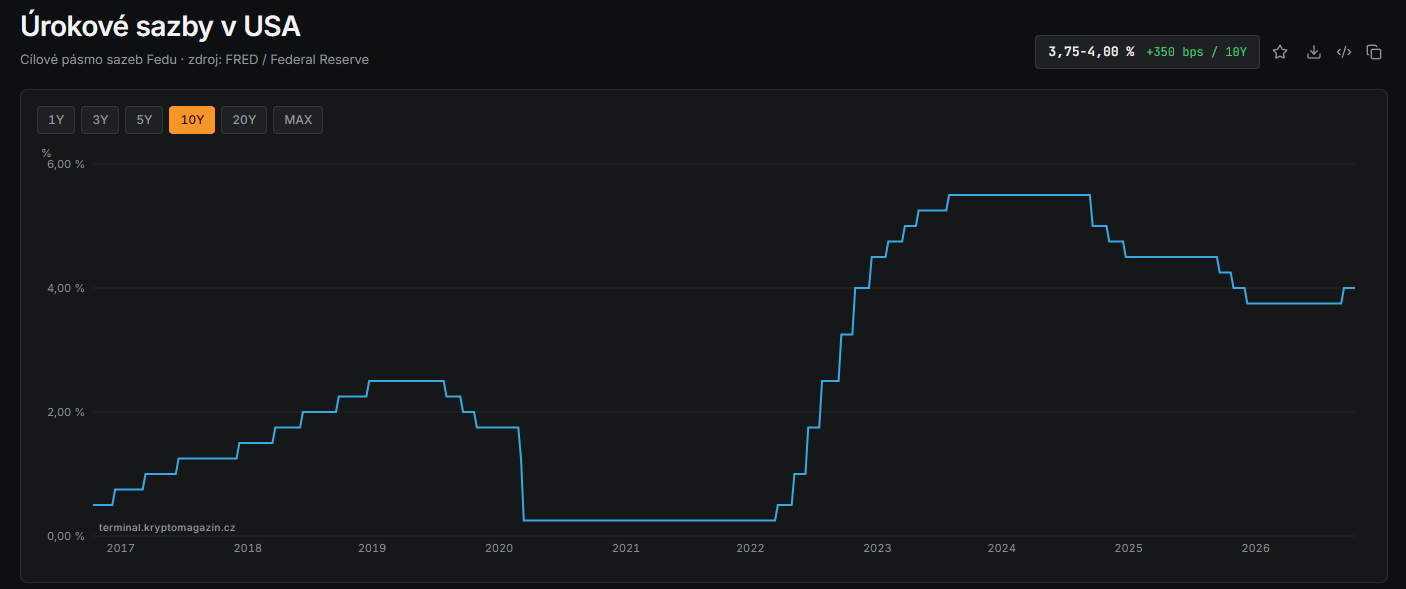Click the 2,00 % axis label
The height and width of the screenshot is (589, 1406).
pyautogui.click(x=66, y=412)
